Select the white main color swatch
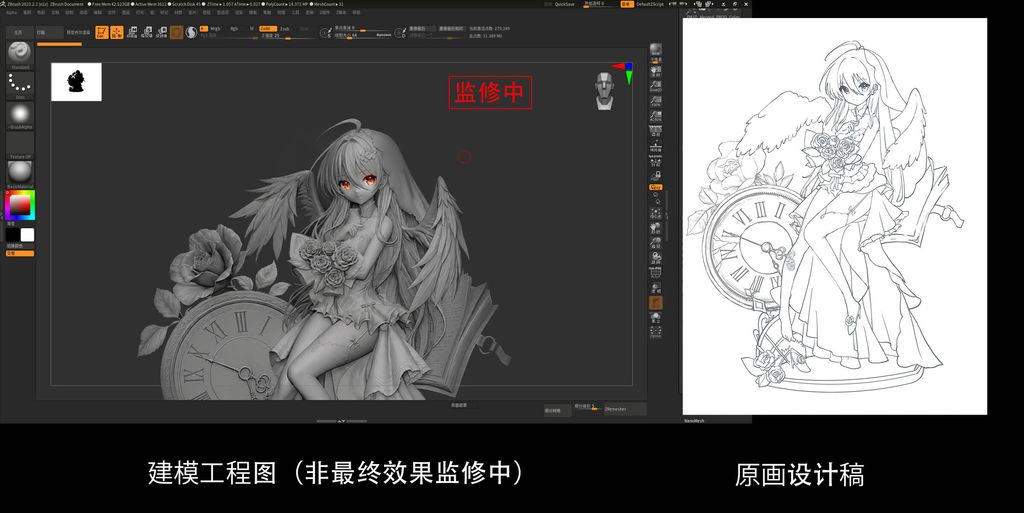 tap(27, 234)
